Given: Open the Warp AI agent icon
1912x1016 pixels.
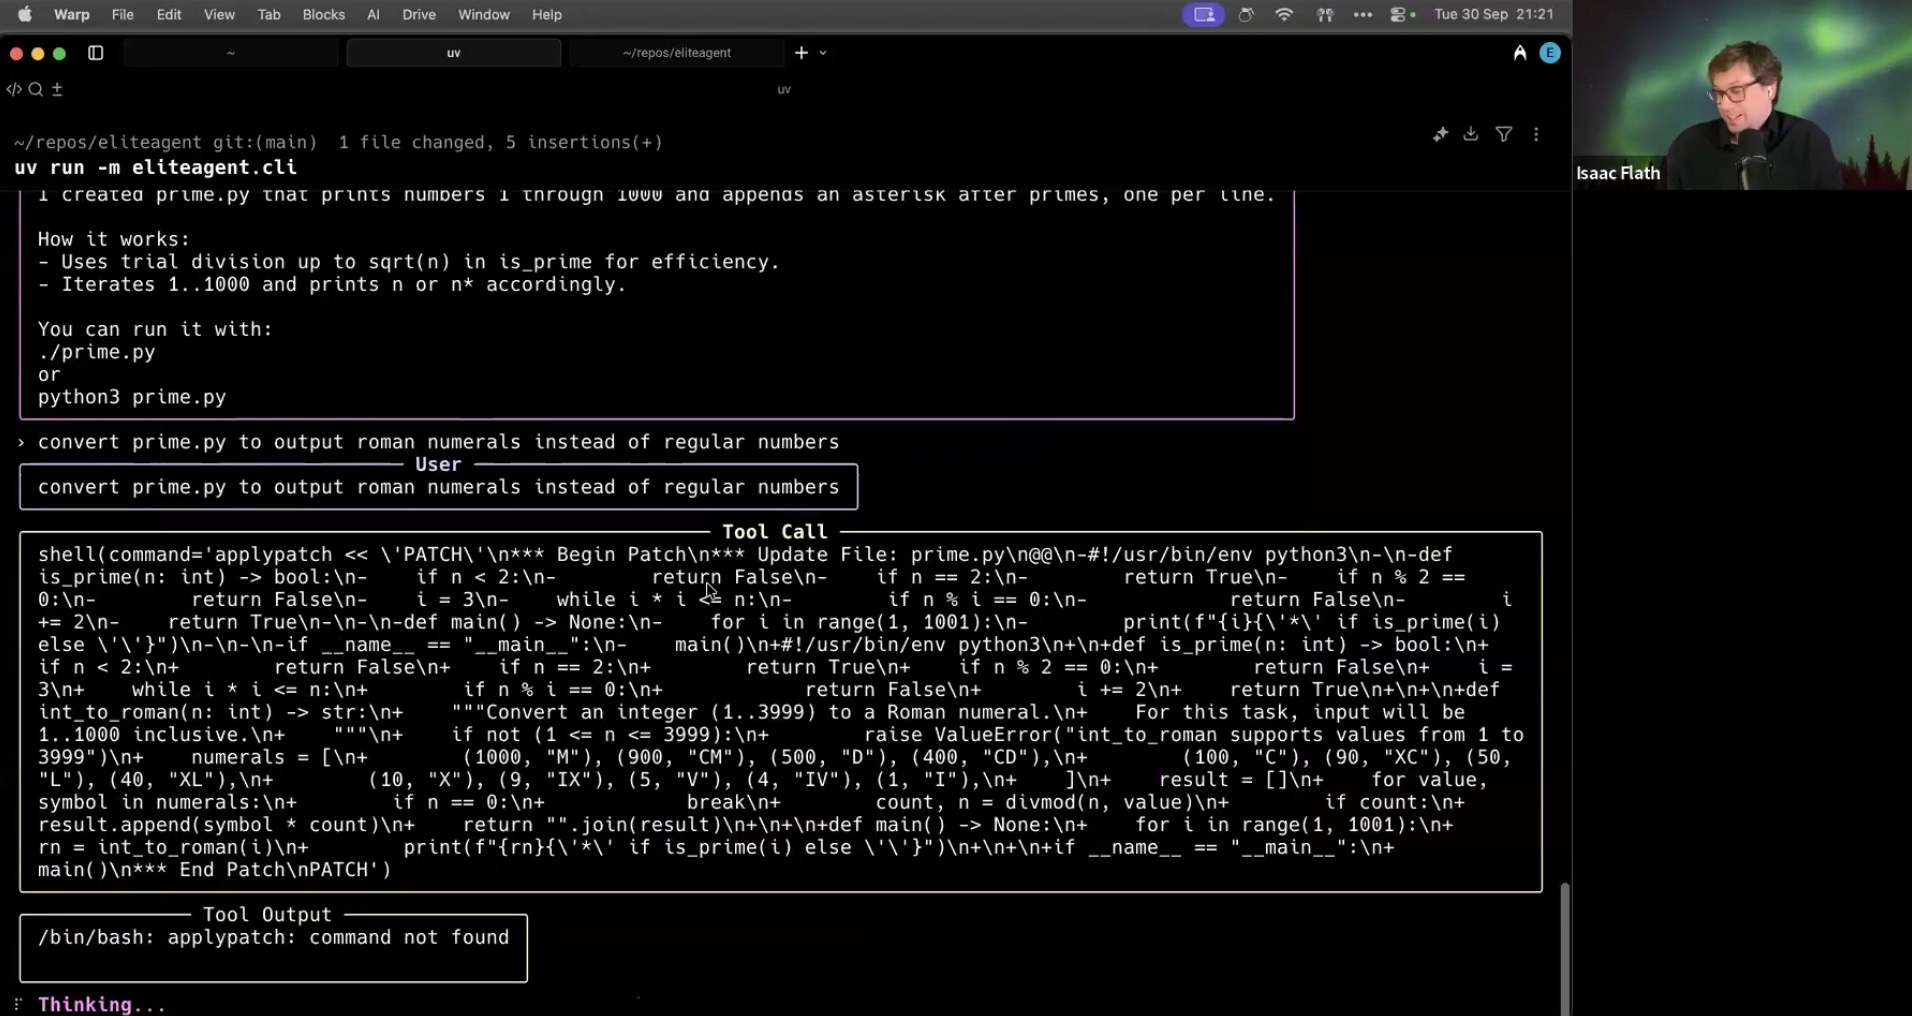Looking at the screenshot, I should pyautogui.click(x=1520, y=53).
